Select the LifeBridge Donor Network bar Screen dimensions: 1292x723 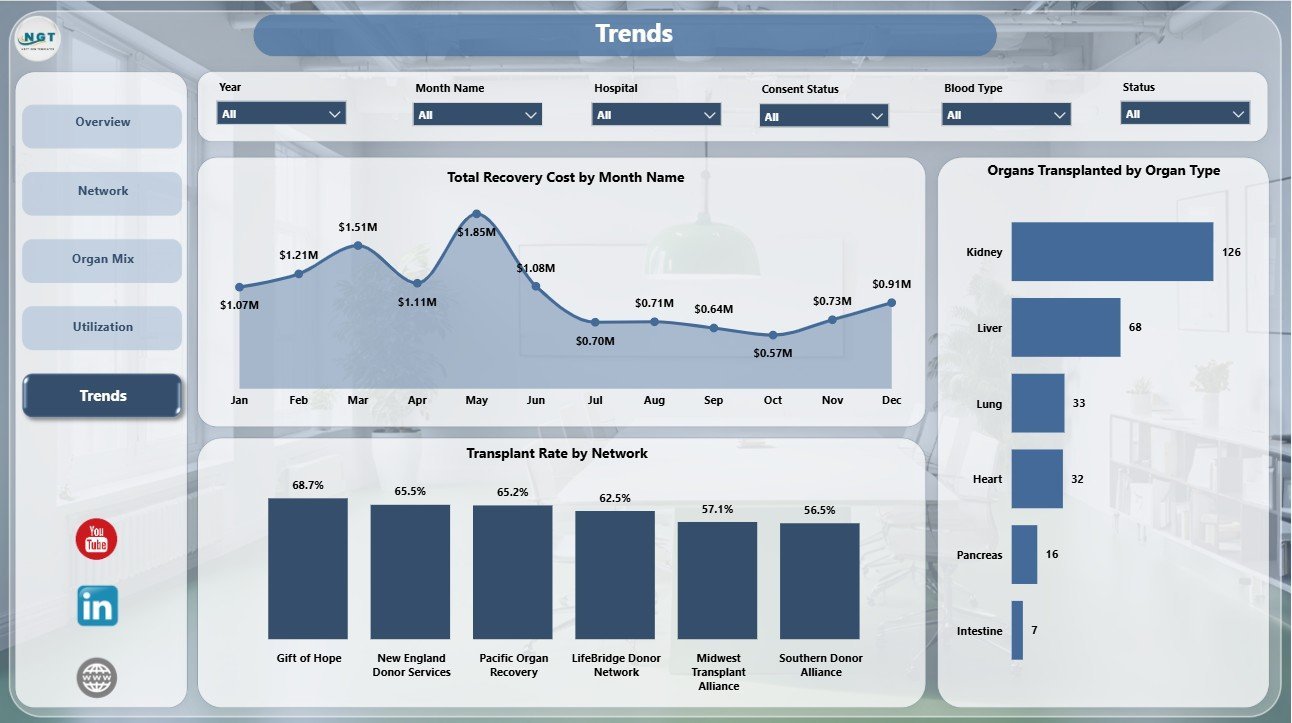click(615, 575)
